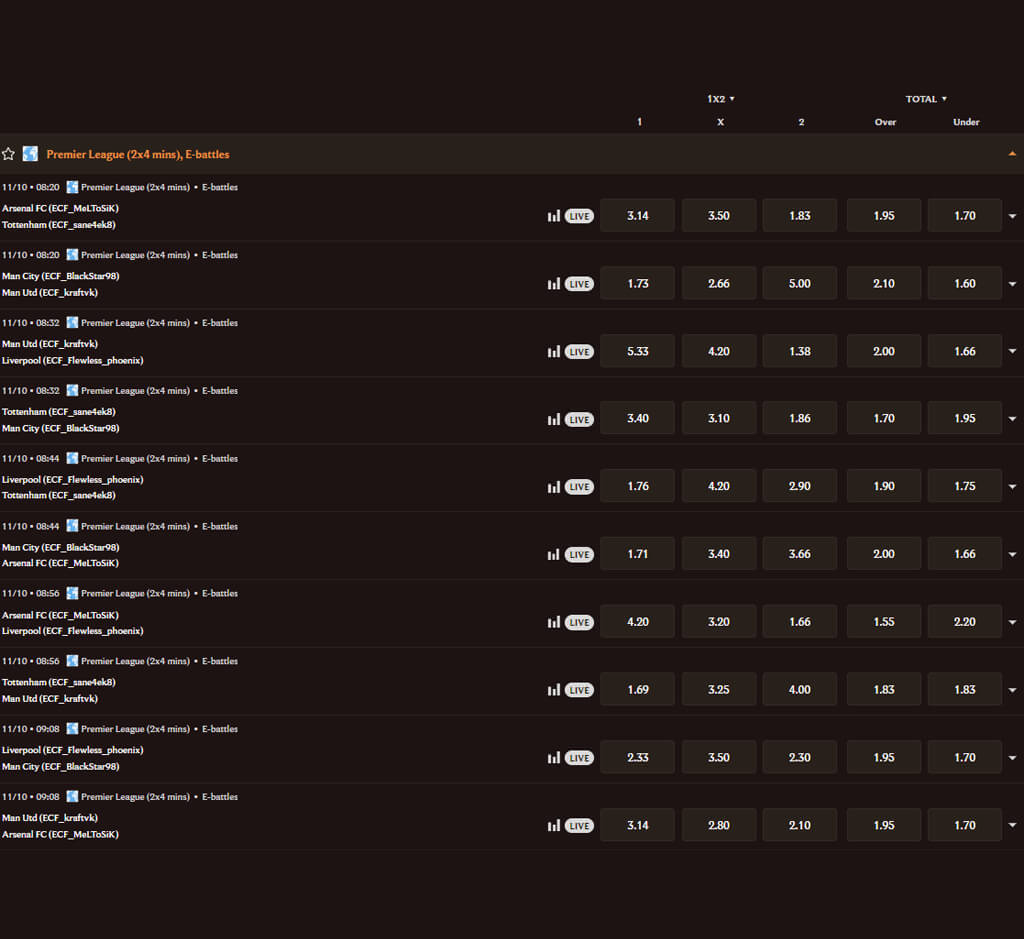Select 2.33 odds in Liverpool vs Man City
The height and width of the screenshot is (939, 1024).
tap(637, 757)
